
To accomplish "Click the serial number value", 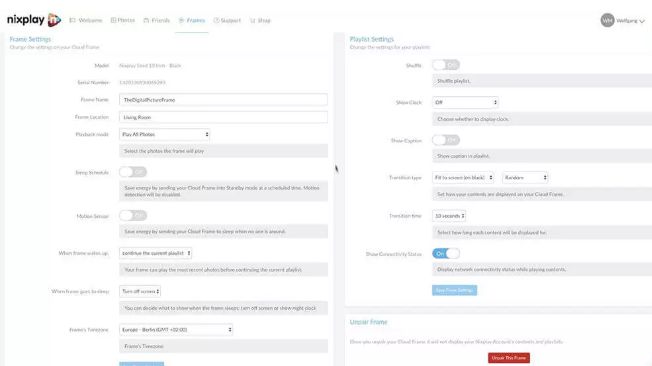I will 142,82.
